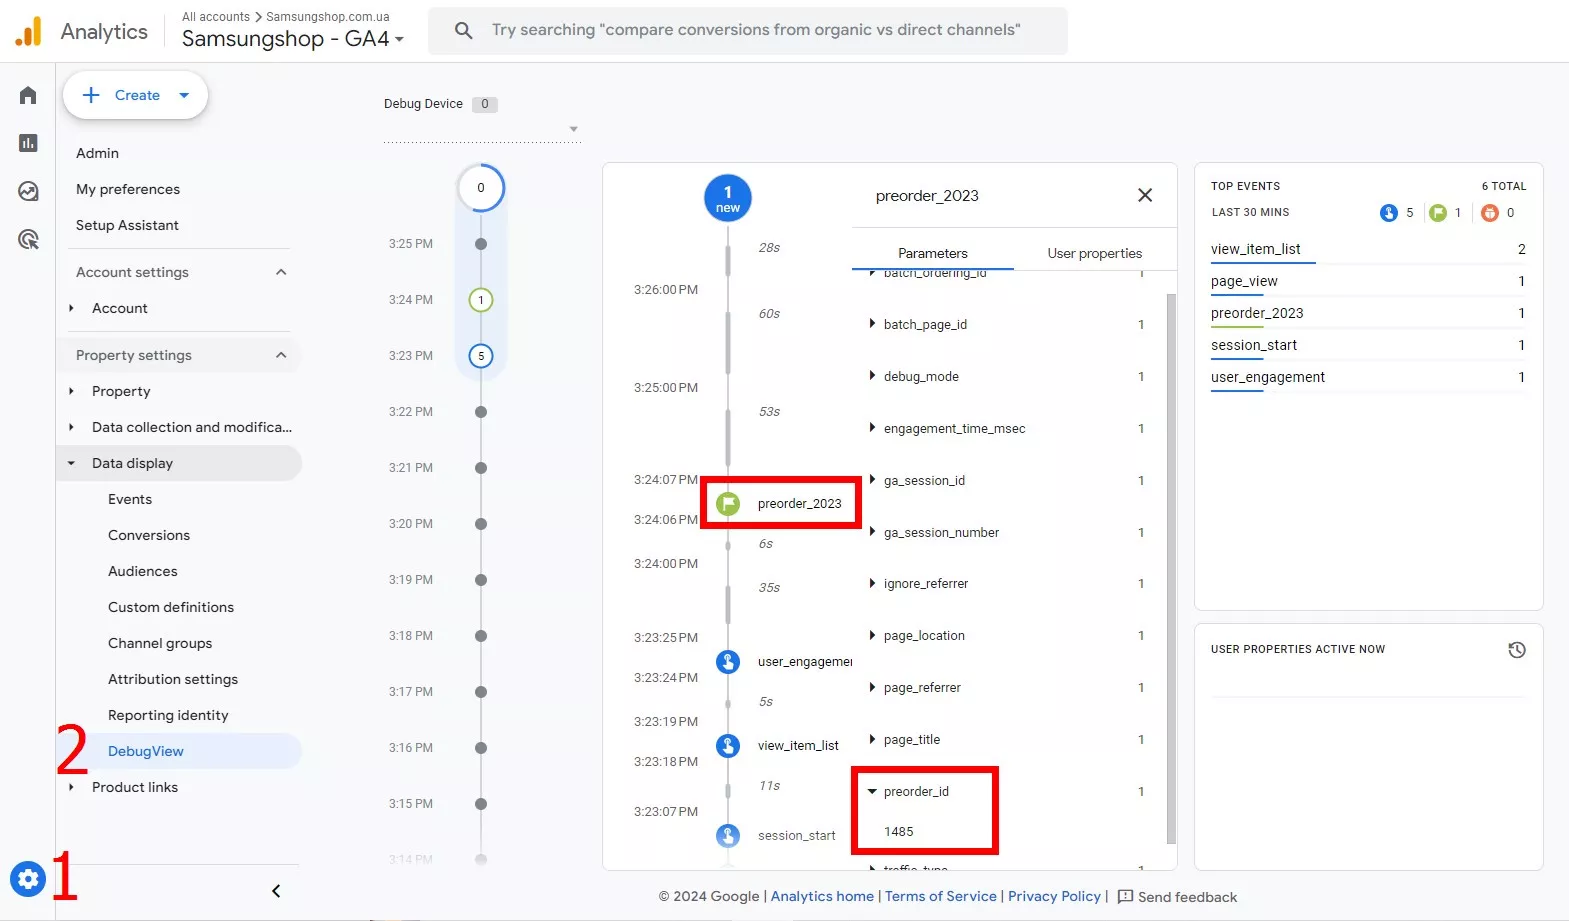This screenshot has width=1569, height=921.
Task: Open Channel groups in the sidebar
Action: tap(160, 643)
